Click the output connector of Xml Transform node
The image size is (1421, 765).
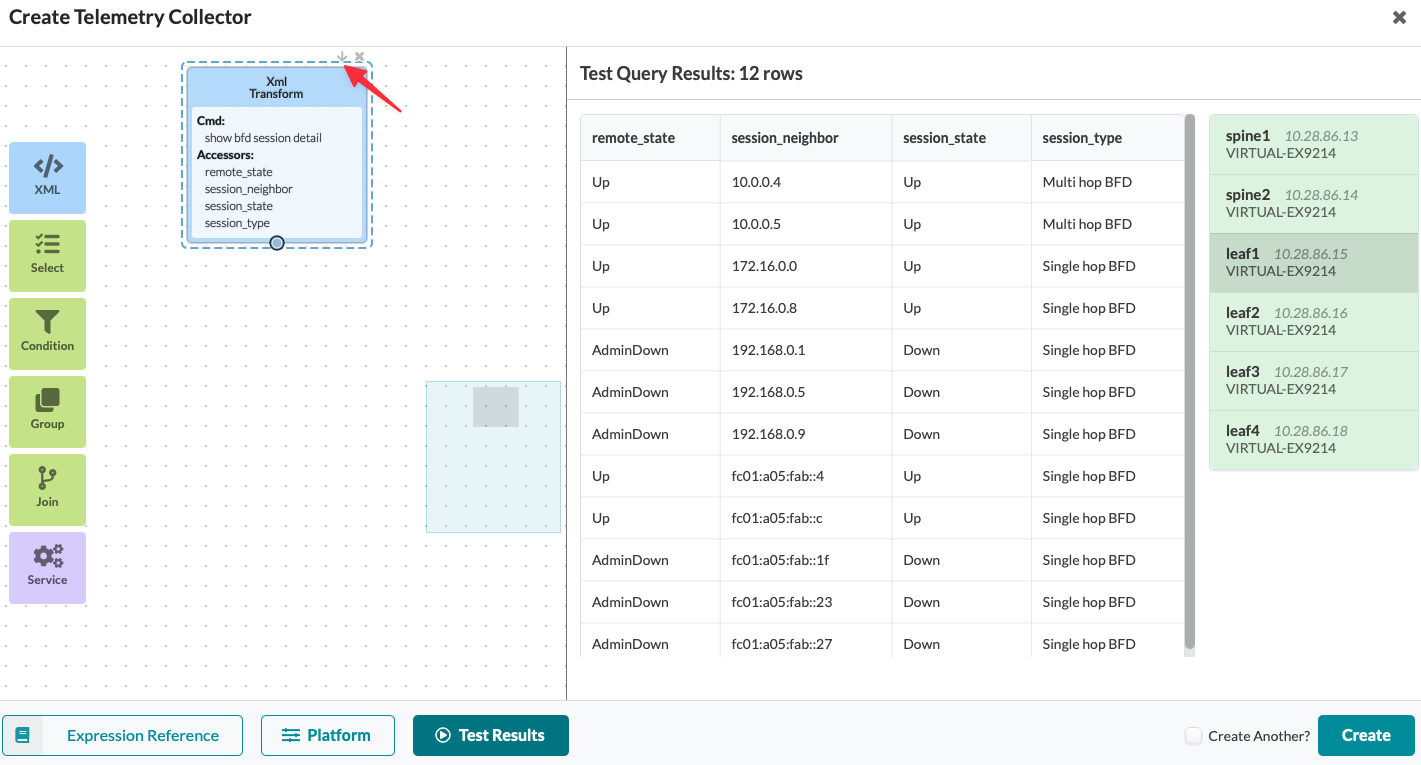point(277,243)
